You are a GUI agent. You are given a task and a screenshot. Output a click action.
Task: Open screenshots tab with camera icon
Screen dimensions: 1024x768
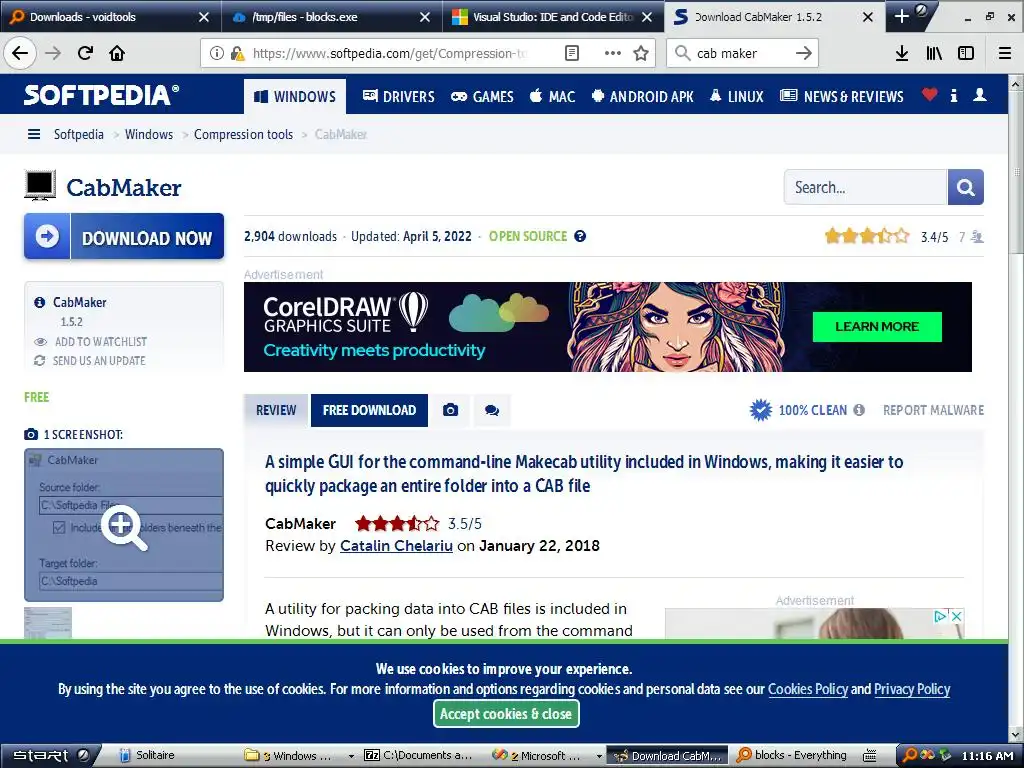tap(450, 410)
